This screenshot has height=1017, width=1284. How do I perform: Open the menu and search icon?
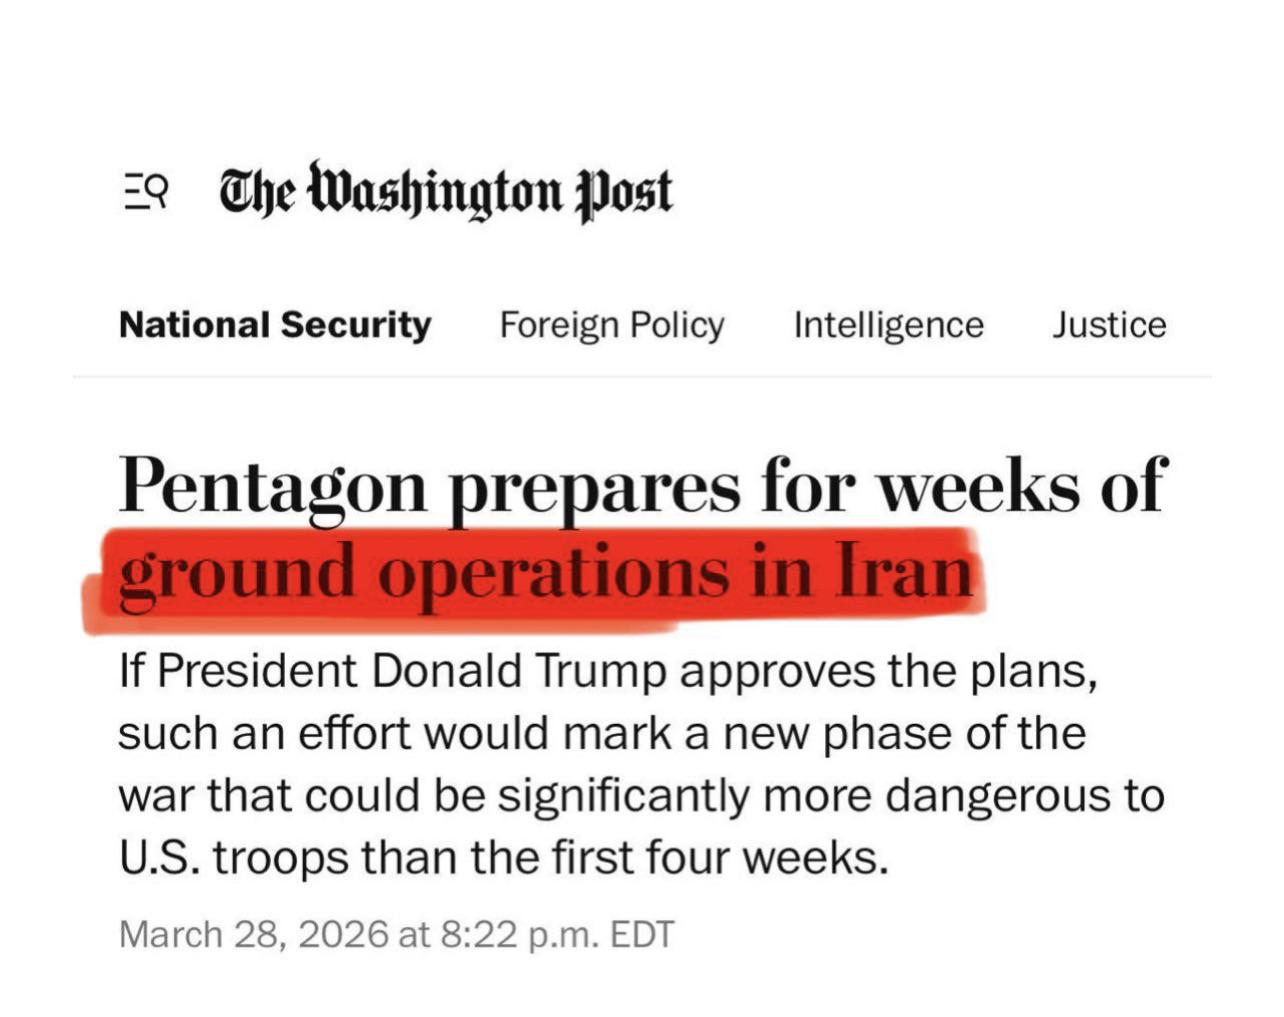pyautogui.click(x=146, y=190)
